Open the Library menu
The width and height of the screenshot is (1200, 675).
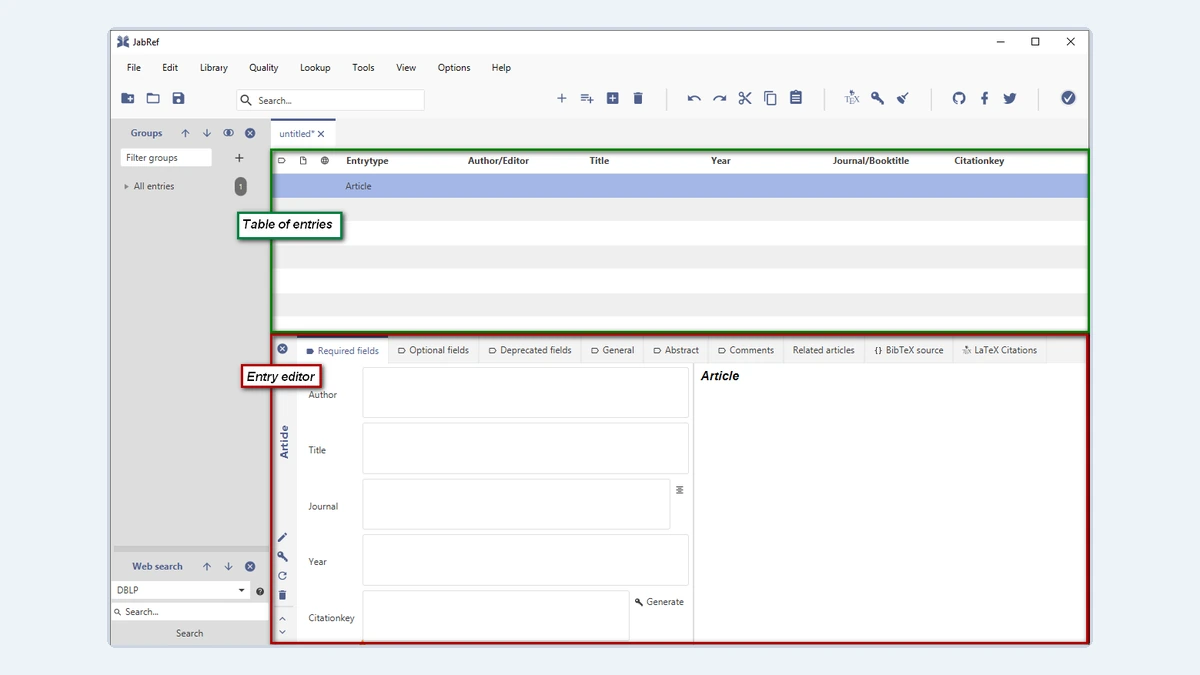(x=214, y=68)
